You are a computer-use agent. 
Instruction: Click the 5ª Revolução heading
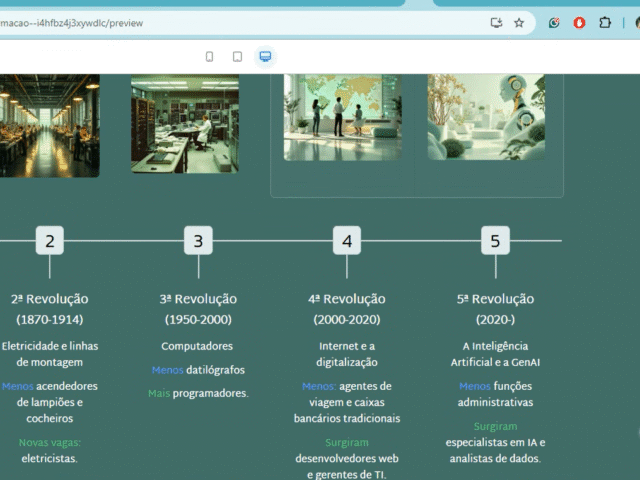click(x=495, y=299)
